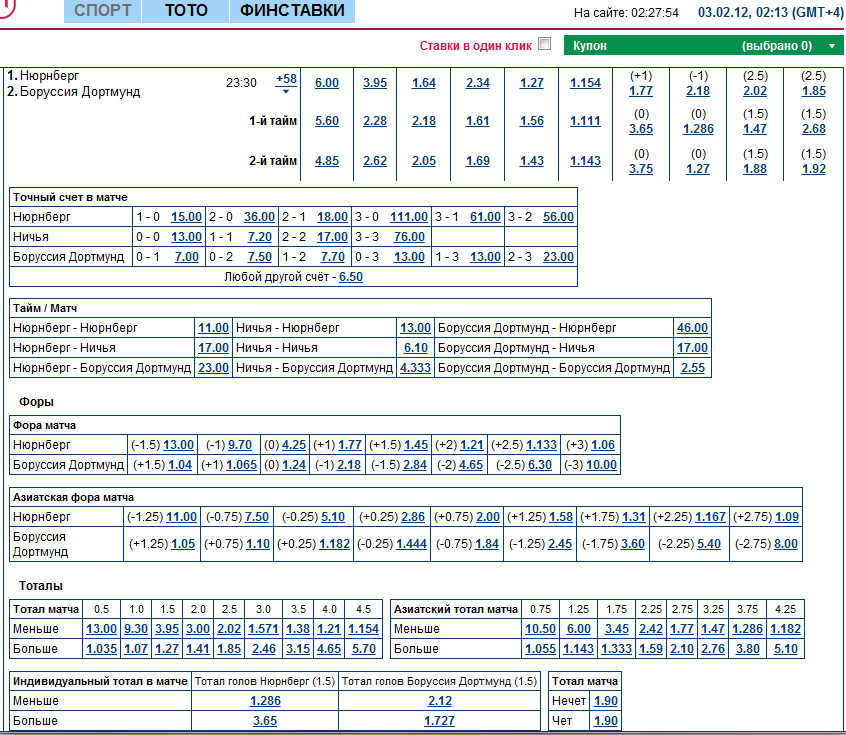Pick exact score 0 - 1 odds 7.00
Viewport: 846px width, 735px height.
click(x=187, y=257)
